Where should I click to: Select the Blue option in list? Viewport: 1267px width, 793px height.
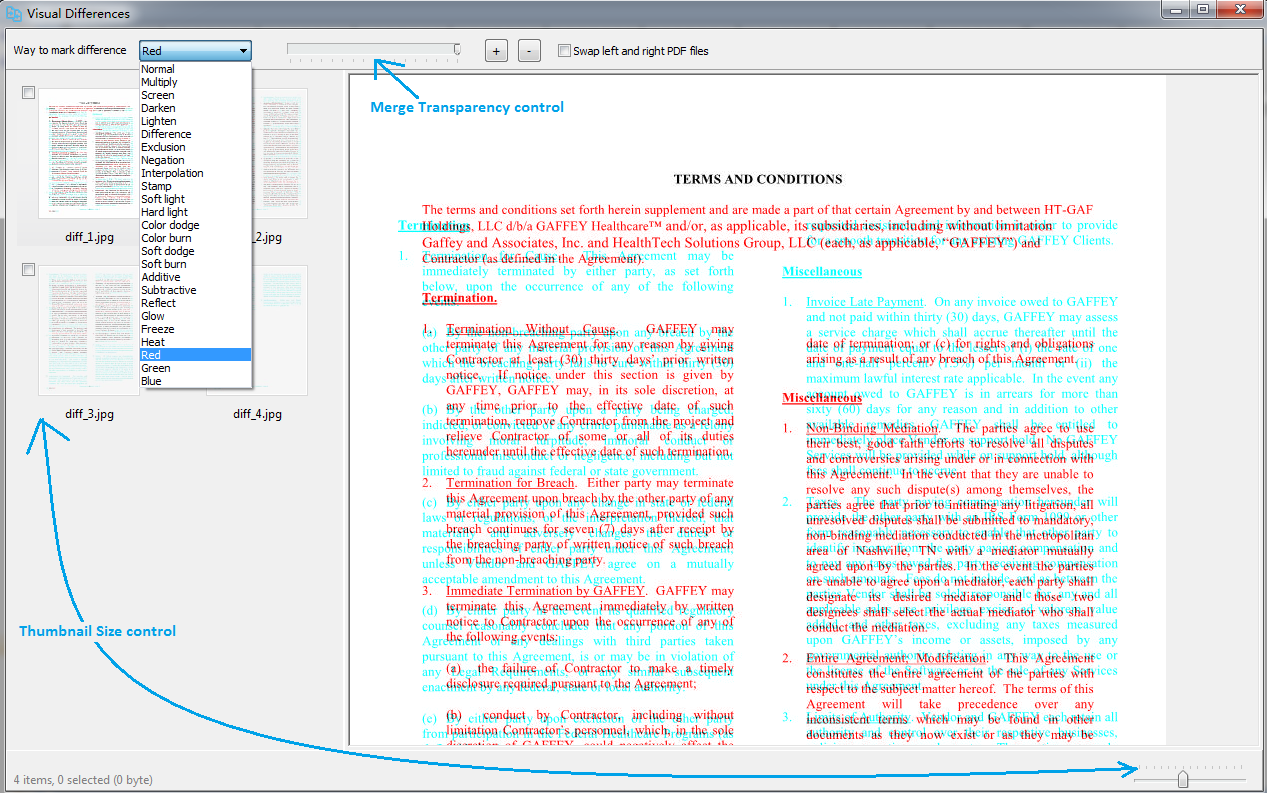196,381
